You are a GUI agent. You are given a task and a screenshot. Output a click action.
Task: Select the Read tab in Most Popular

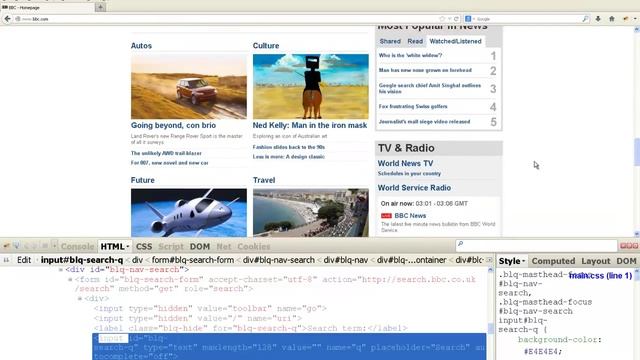point(415,41)
